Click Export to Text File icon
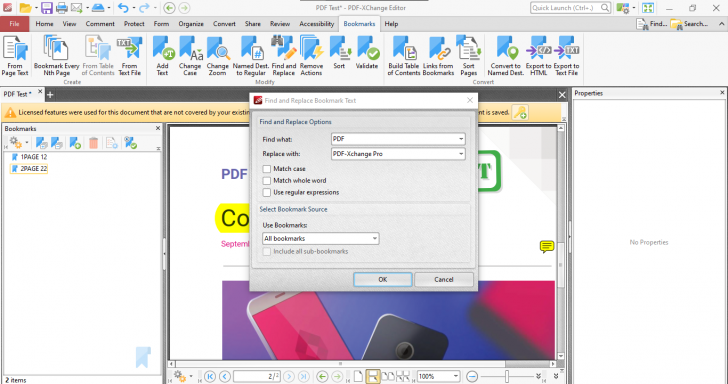Image resolution: width=728 pixels, height=384 pixels. 566,56
